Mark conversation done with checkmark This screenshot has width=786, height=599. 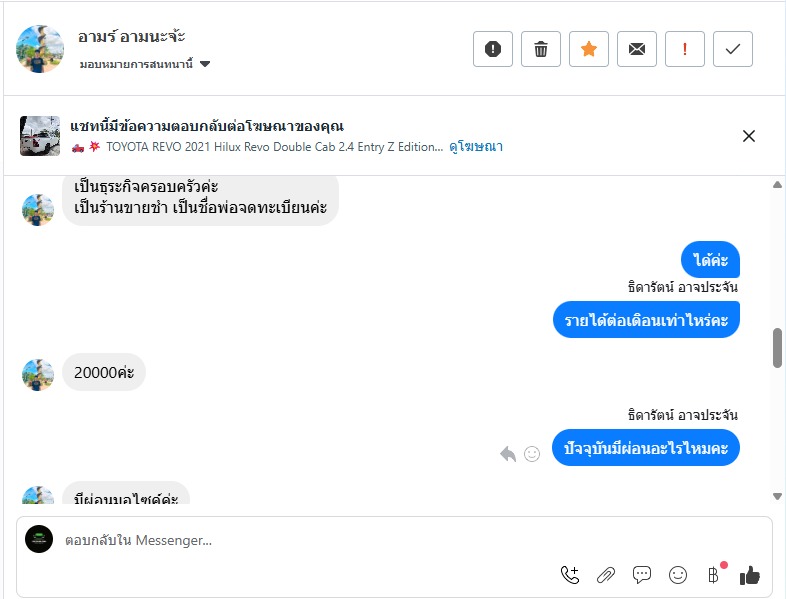click(733, 49)
